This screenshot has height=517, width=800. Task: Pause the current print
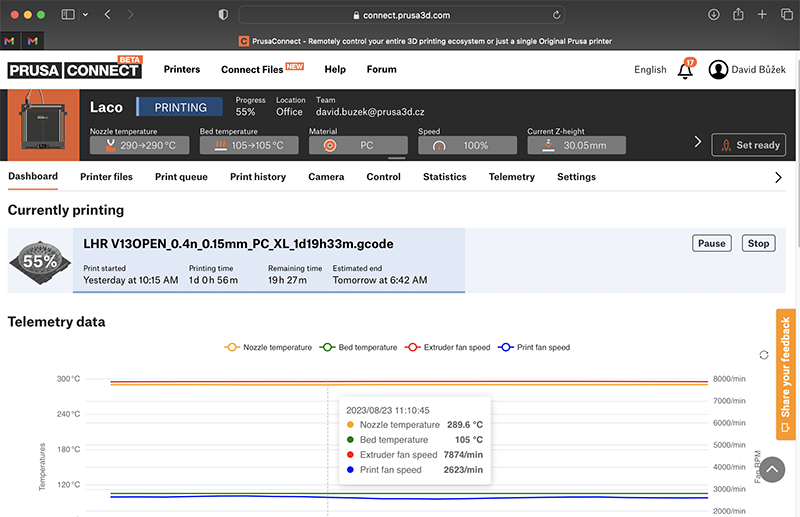(712, 243)
